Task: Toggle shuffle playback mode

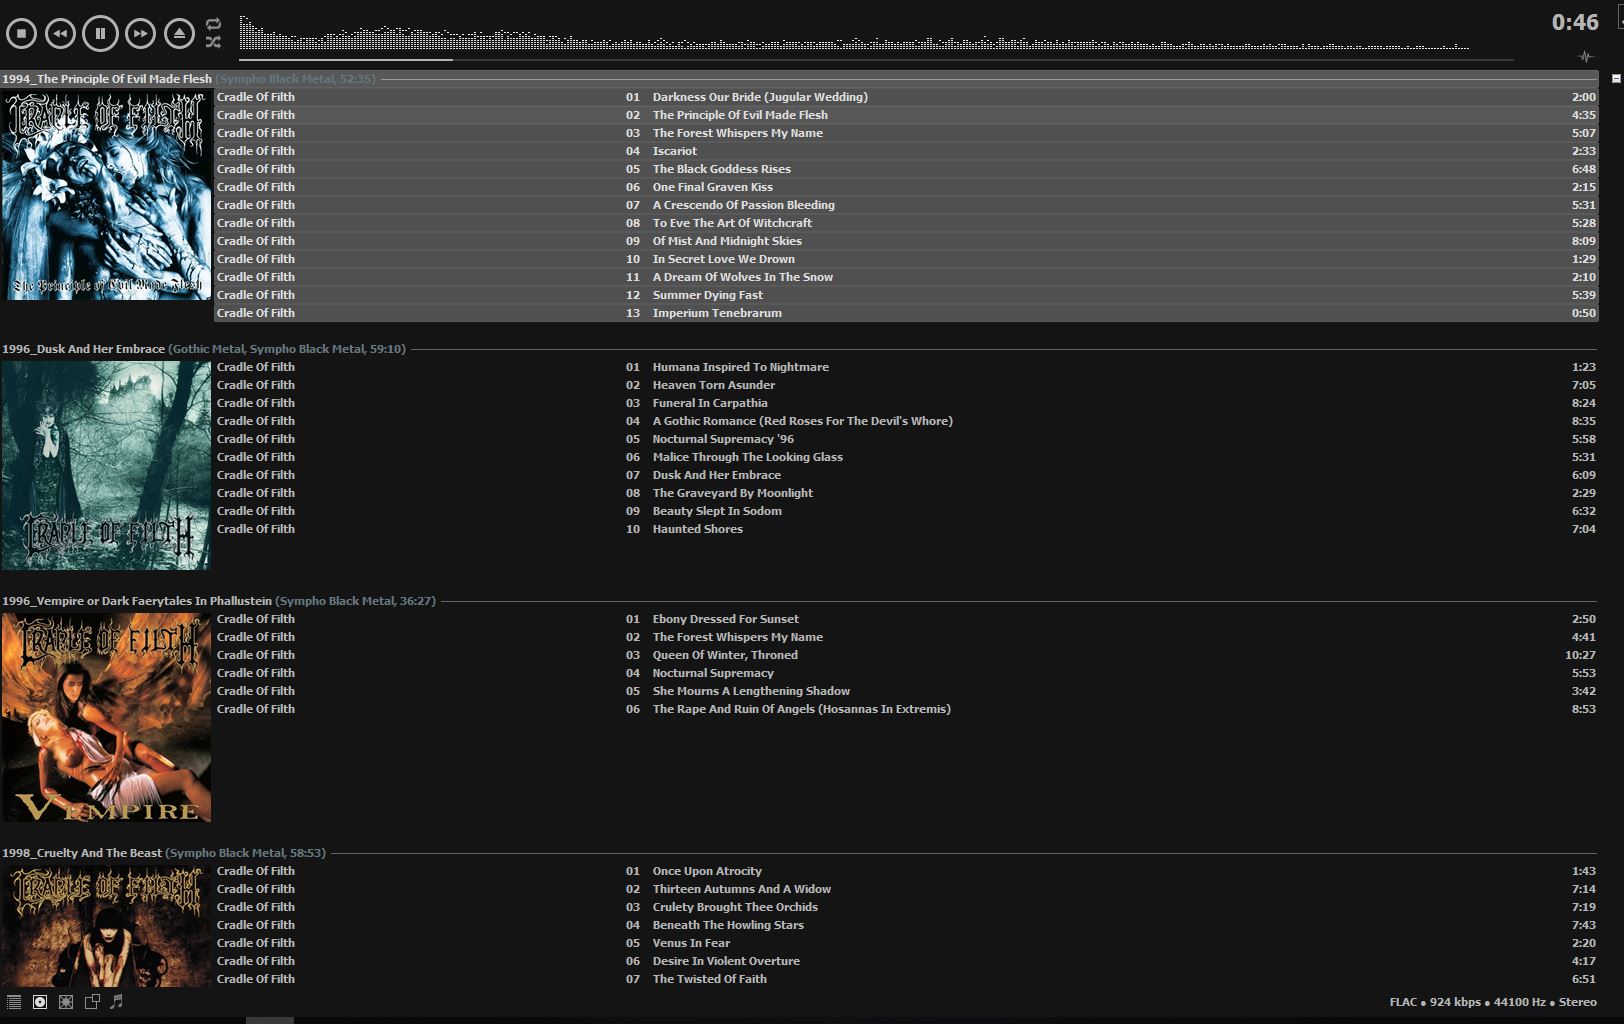Action: click(x=213, y=42)
